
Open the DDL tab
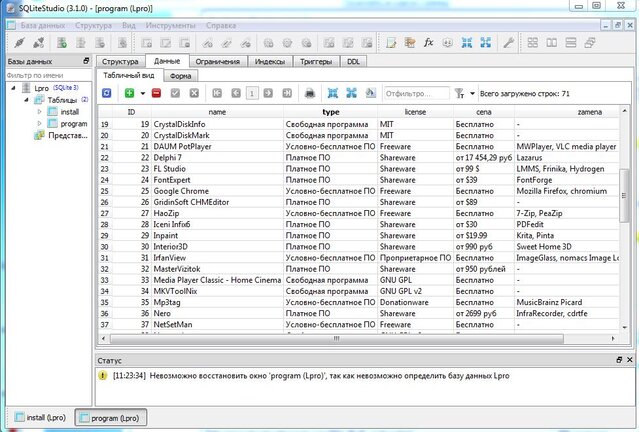pos(354,61)
